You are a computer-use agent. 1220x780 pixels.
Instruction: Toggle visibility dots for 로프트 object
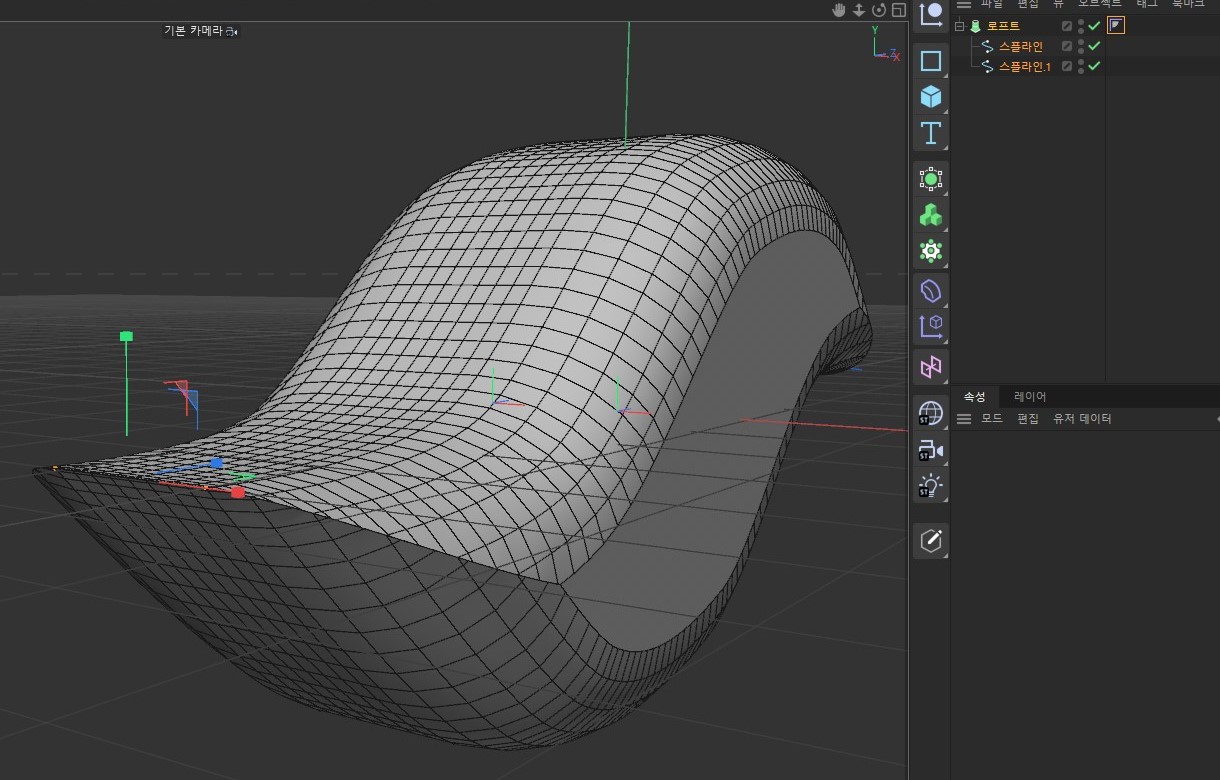point(1081,26)
